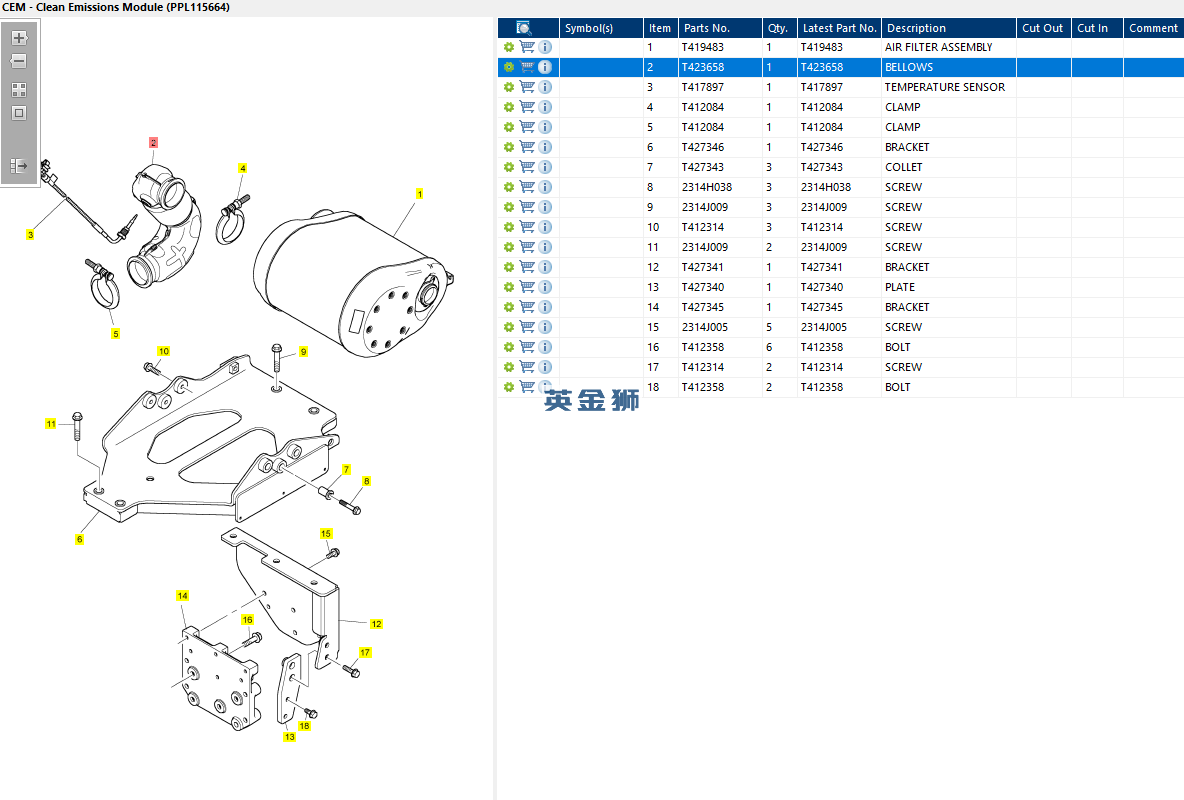Add item 12 BRACKET T427341 to cart
Image resolution: width=1184 pixels, height=800 pixels.
click(527, 267)
